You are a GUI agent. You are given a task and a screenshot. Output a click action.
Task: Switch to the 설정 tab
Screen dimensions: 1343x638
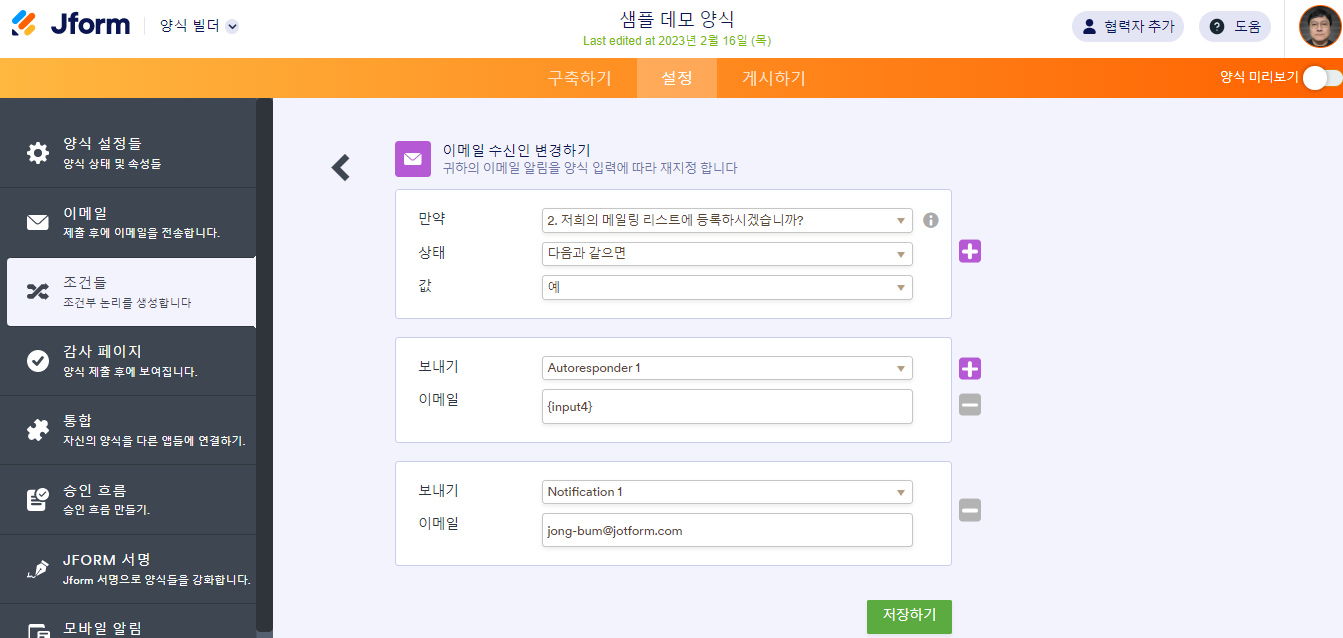point(677,78)
